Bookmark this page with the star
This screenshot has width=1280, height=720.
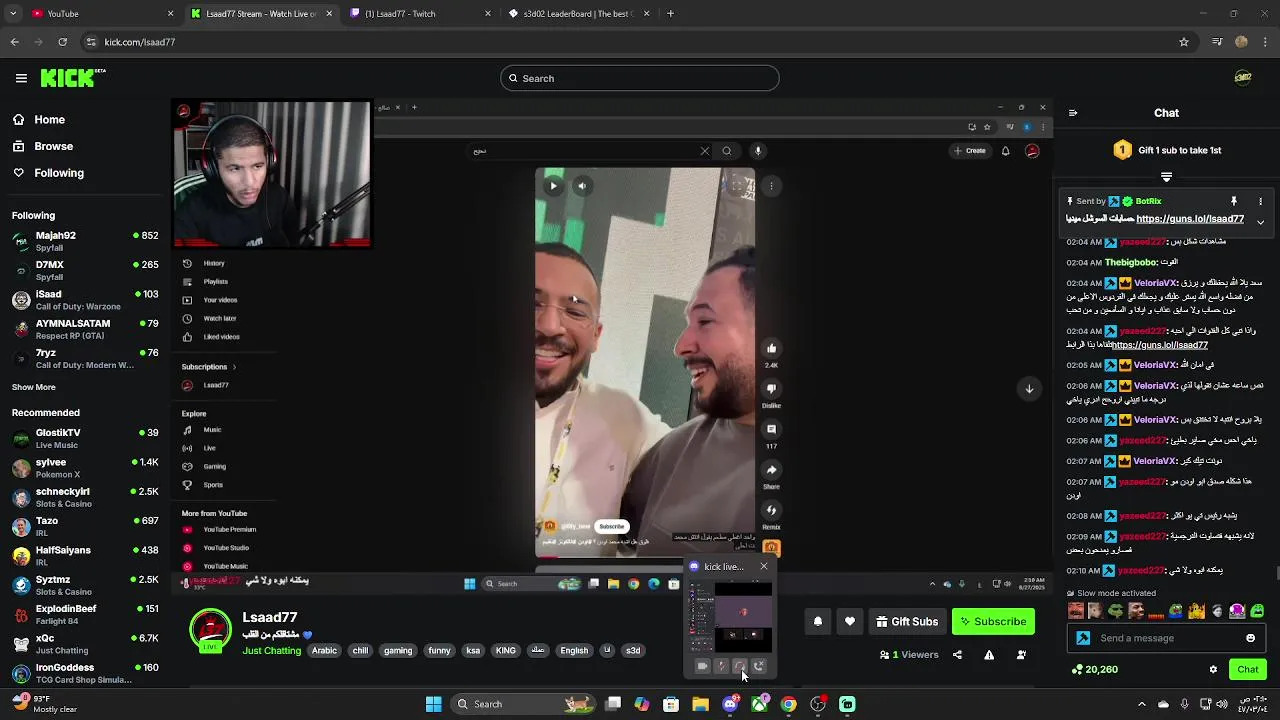pos(1184,42)
